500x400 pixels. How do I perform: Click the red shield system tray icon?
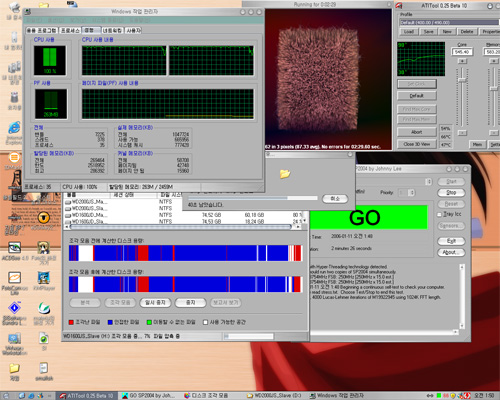467,396
